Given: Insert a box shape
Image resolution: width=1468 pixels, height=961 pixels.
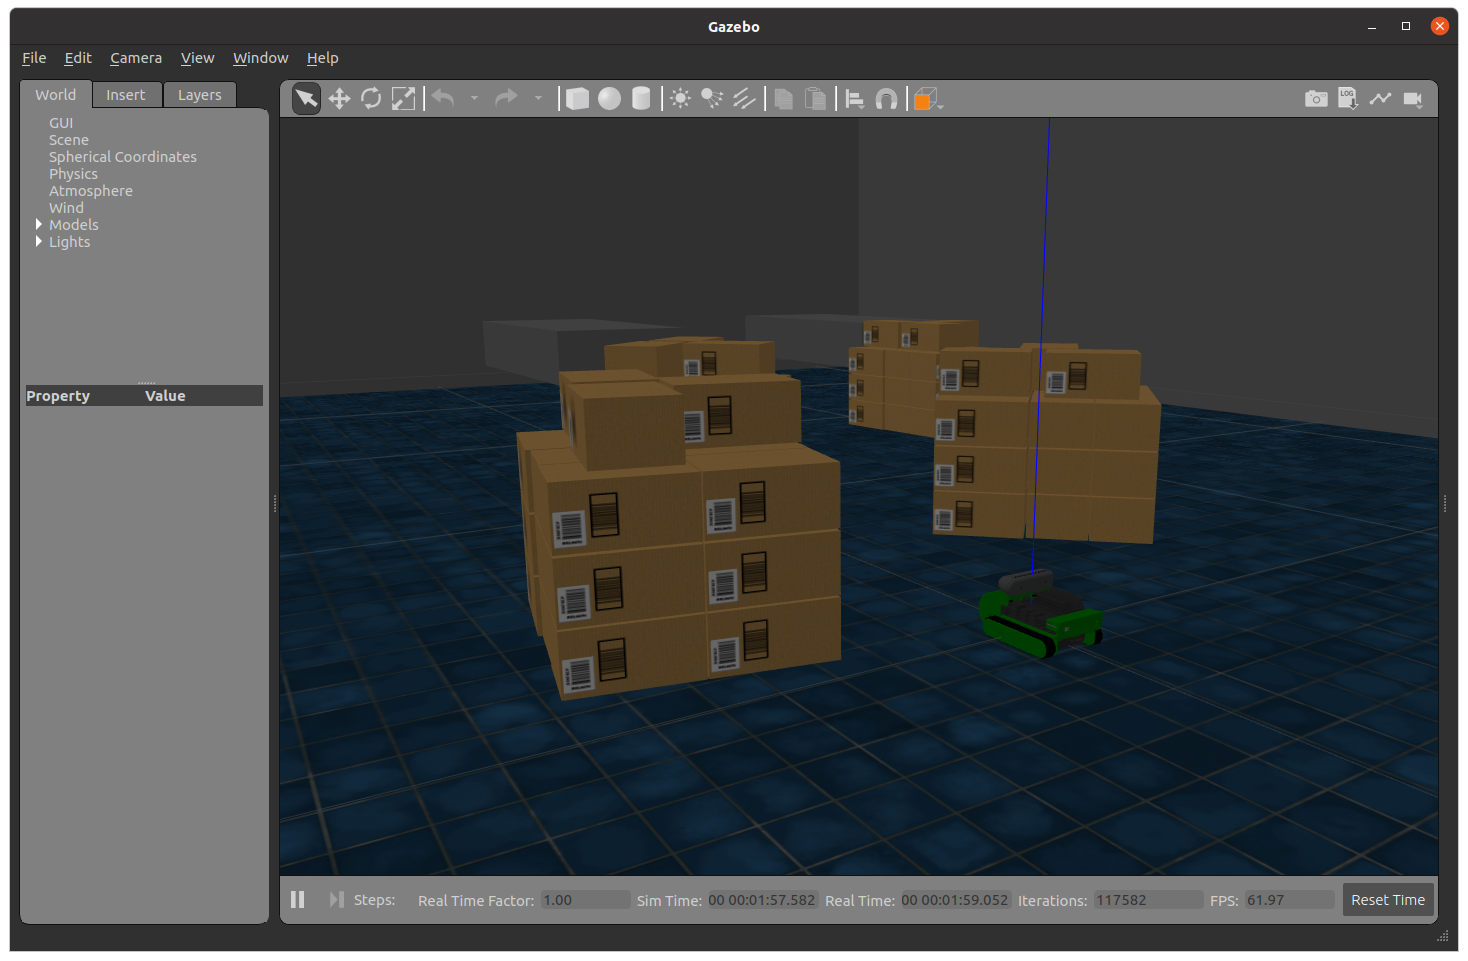Looking at the screenshot, I should coord(577,98).
